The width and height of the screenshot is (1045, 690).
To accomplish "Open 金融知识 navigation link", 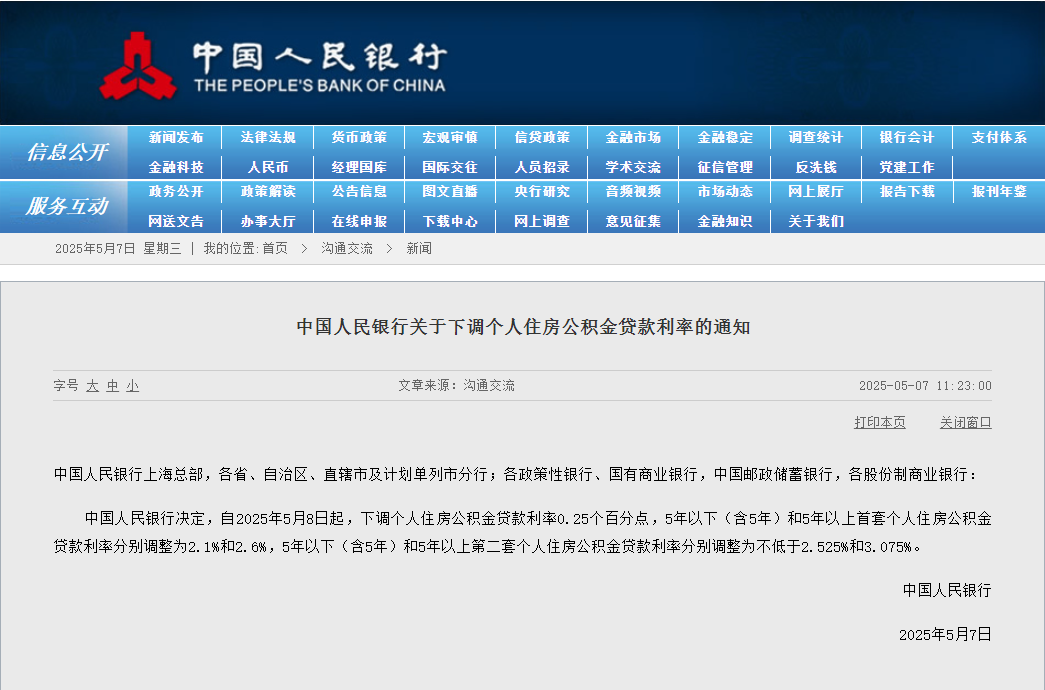I will (725, 221).
